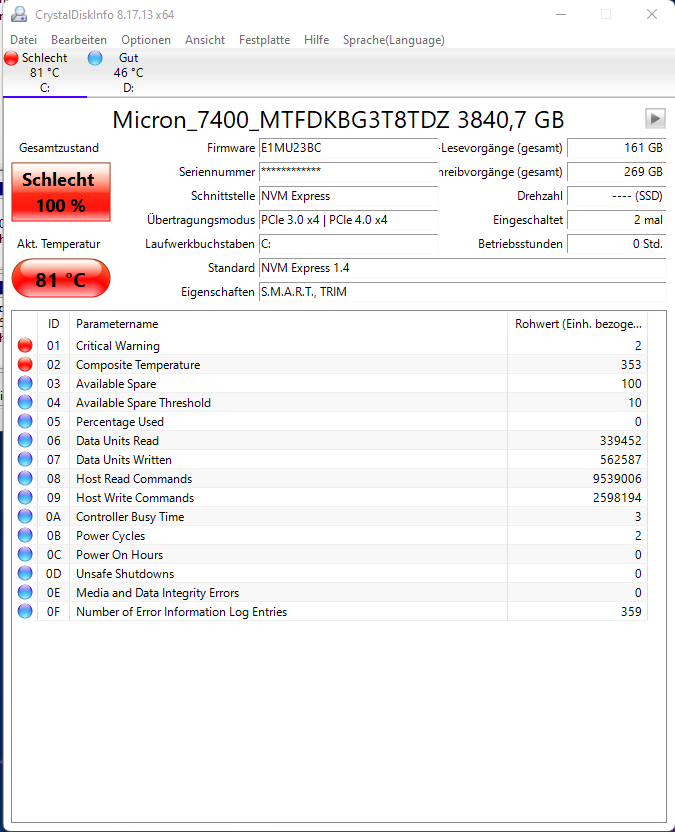675x832 pixels.
Task: Click red status icon for Composite Temperature
Action: tap(25, 365)
